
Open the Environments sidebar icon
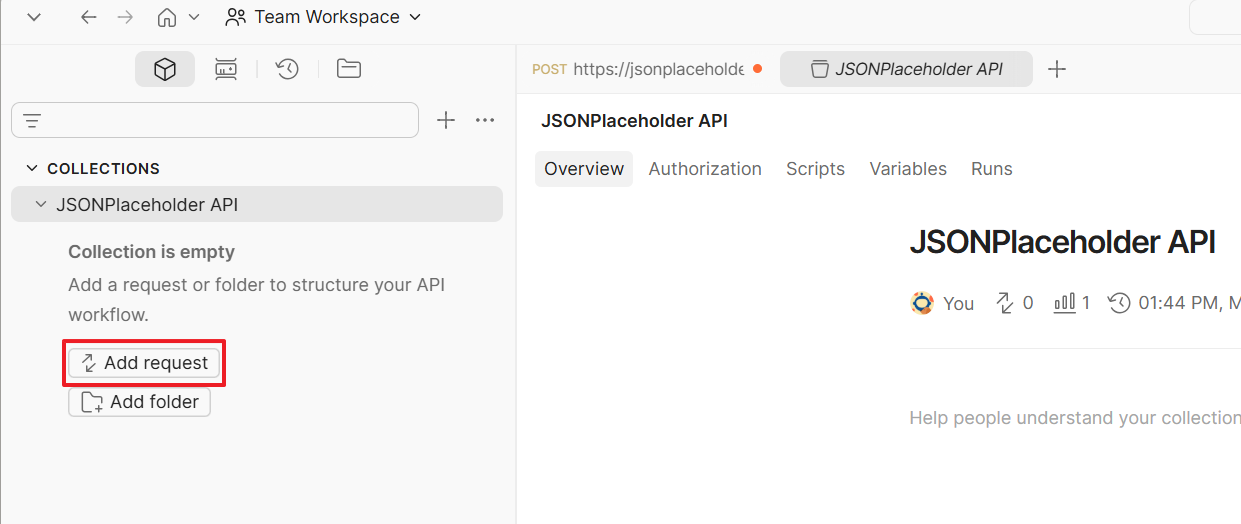pyautogui.click(x=226, y=69)
